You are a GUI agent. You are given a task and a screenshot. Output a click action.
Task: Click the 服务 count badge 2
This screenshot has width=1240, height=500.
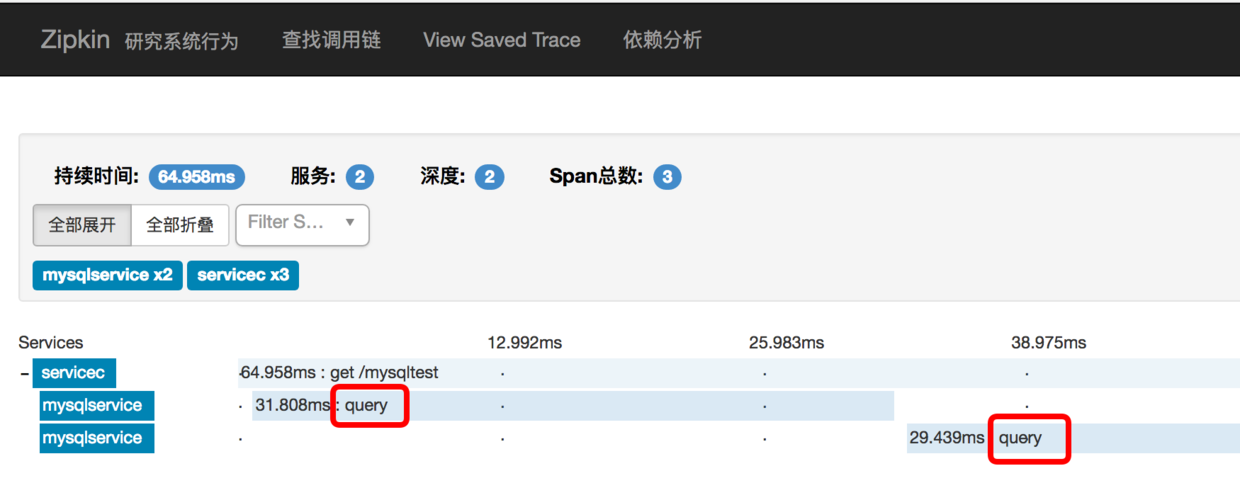tap(360, 177)
